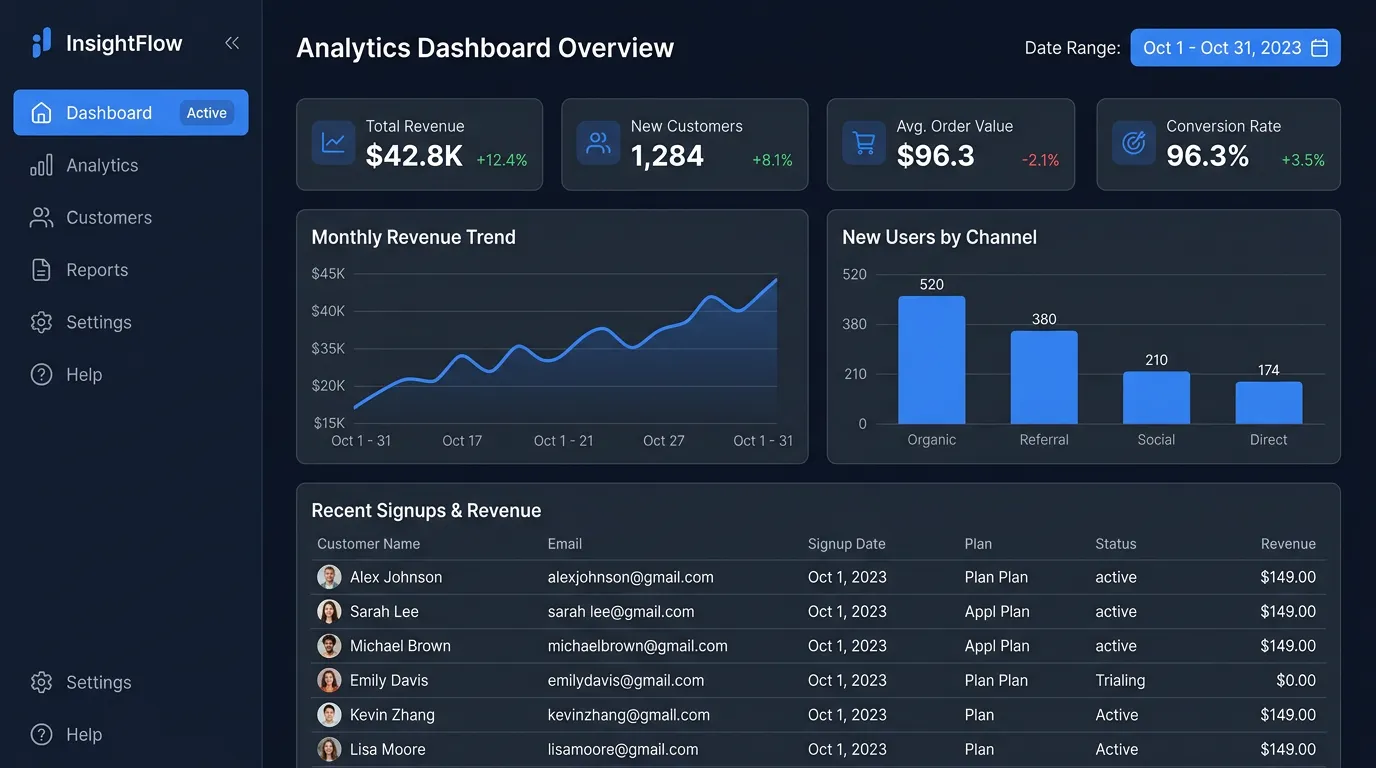Click the InsightFlow brand name
The image size is (1376, 768).
coord(124,43)
